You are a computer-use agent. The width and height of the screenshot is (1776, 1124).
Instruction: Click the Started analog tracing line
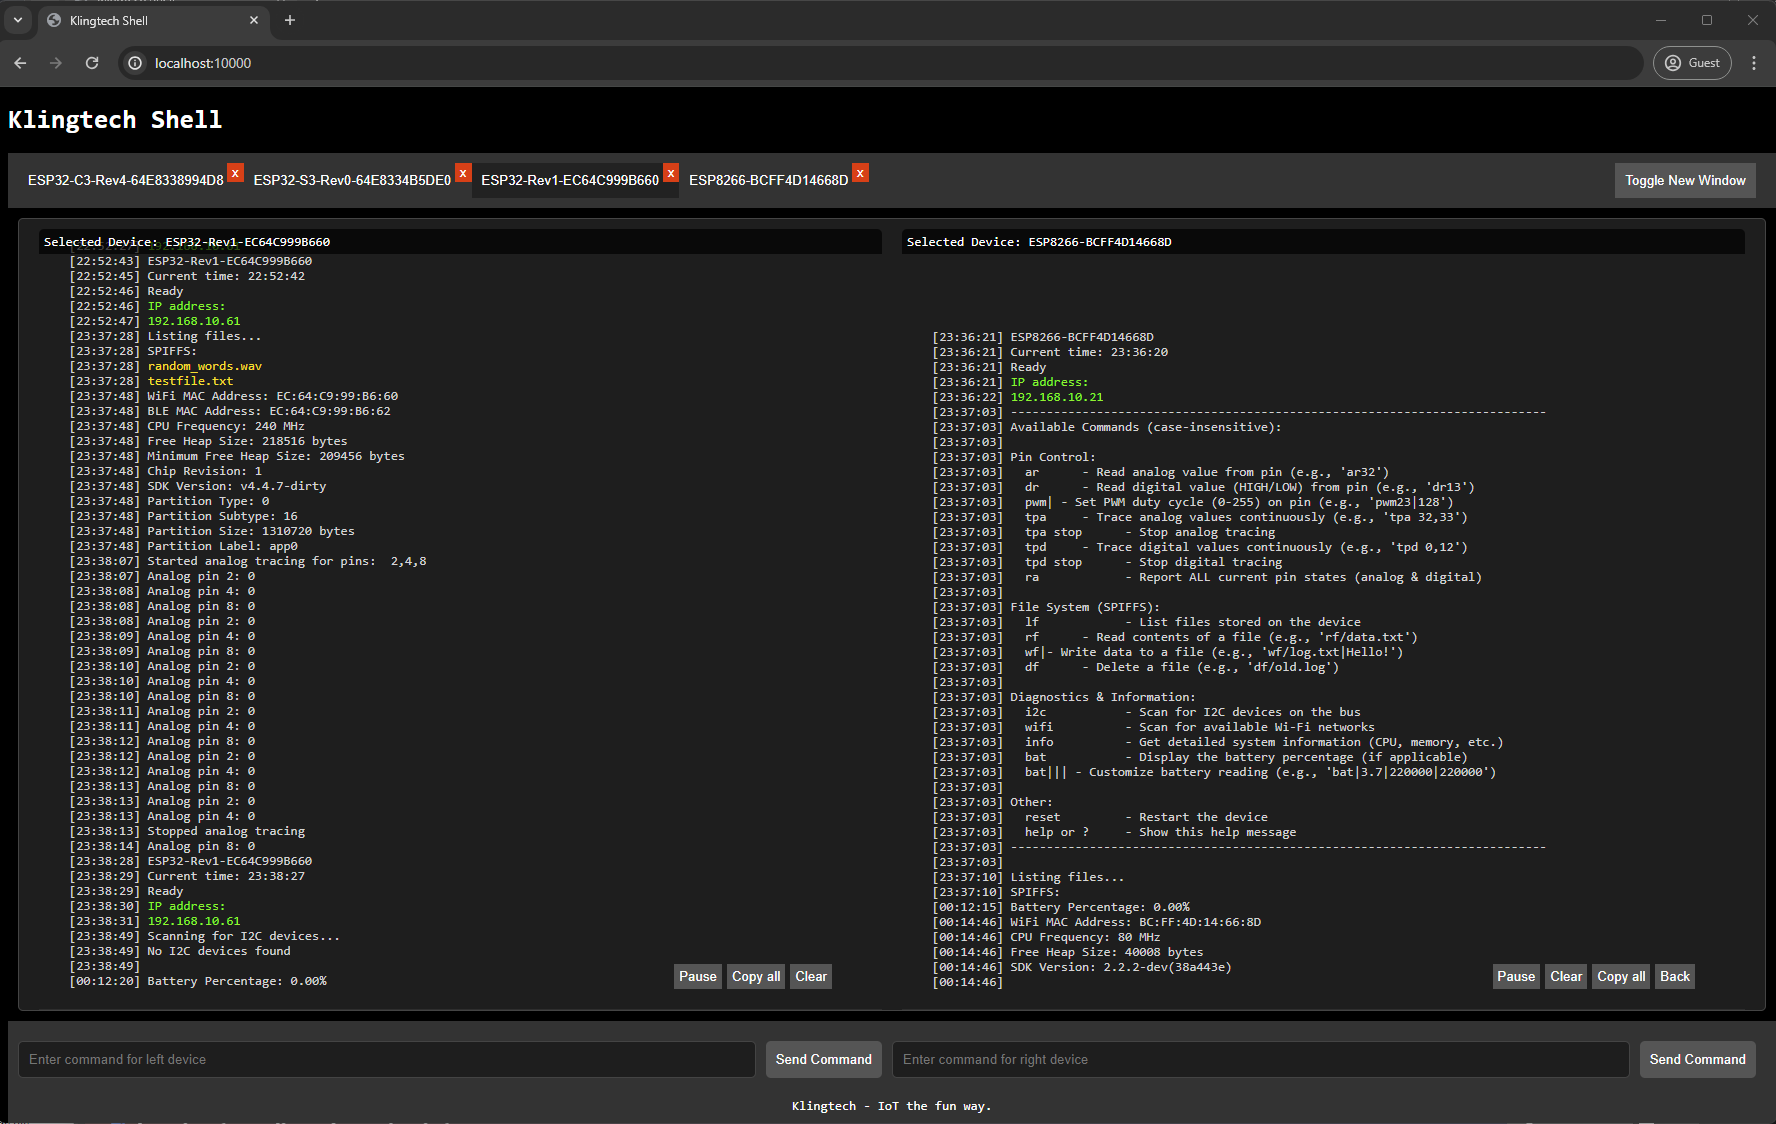(287, 561)
